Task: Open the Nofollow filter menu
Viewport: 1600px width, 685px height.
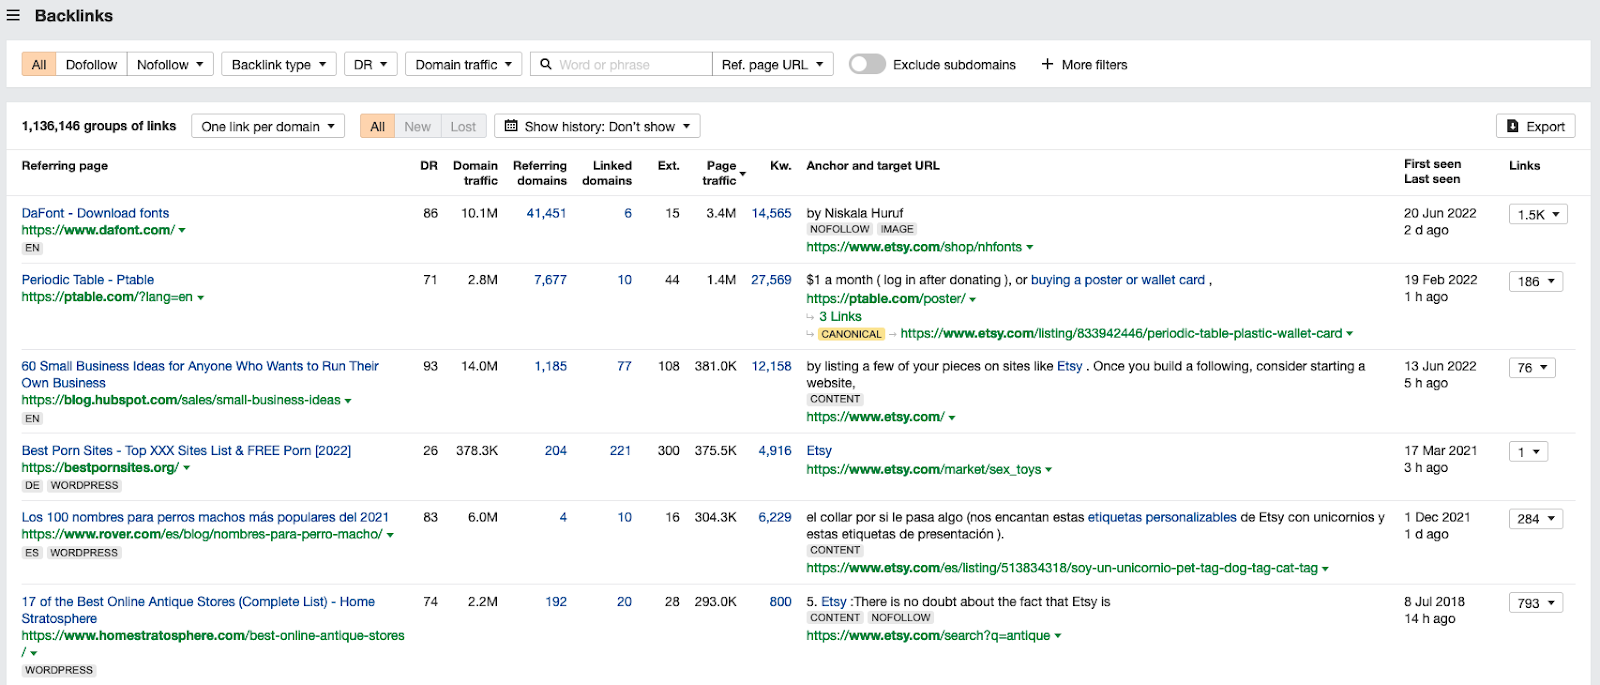Action: pos(169,65)
